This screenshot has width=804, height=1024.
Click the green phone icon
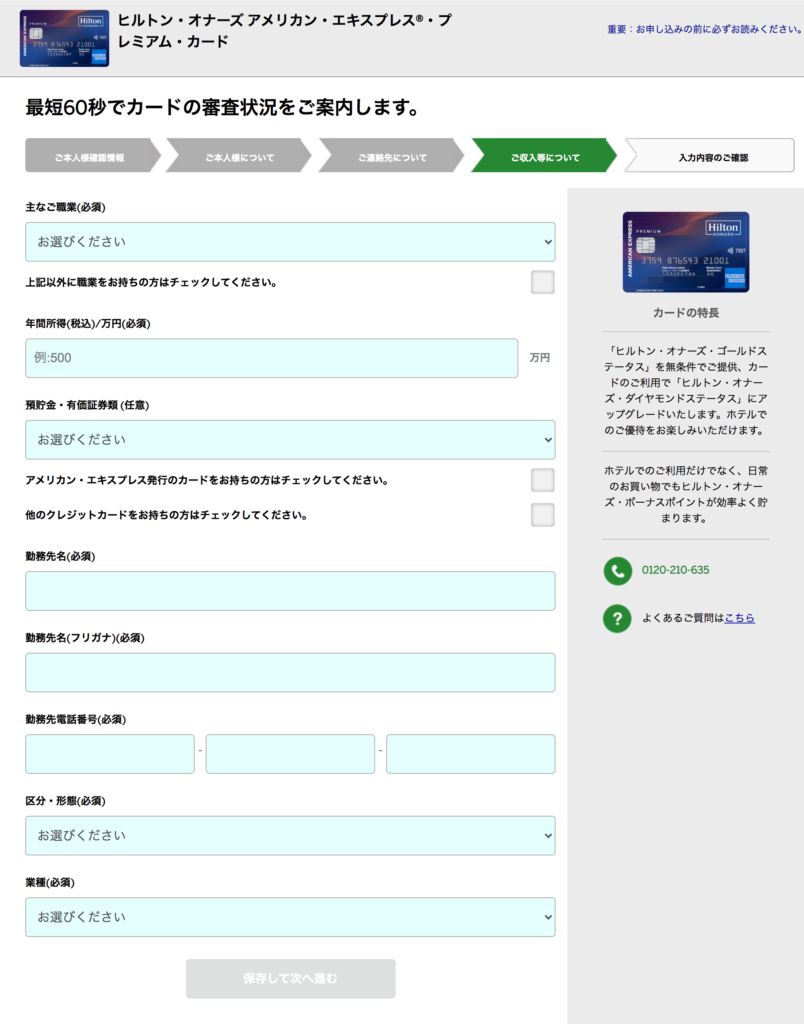click(617, 571)
